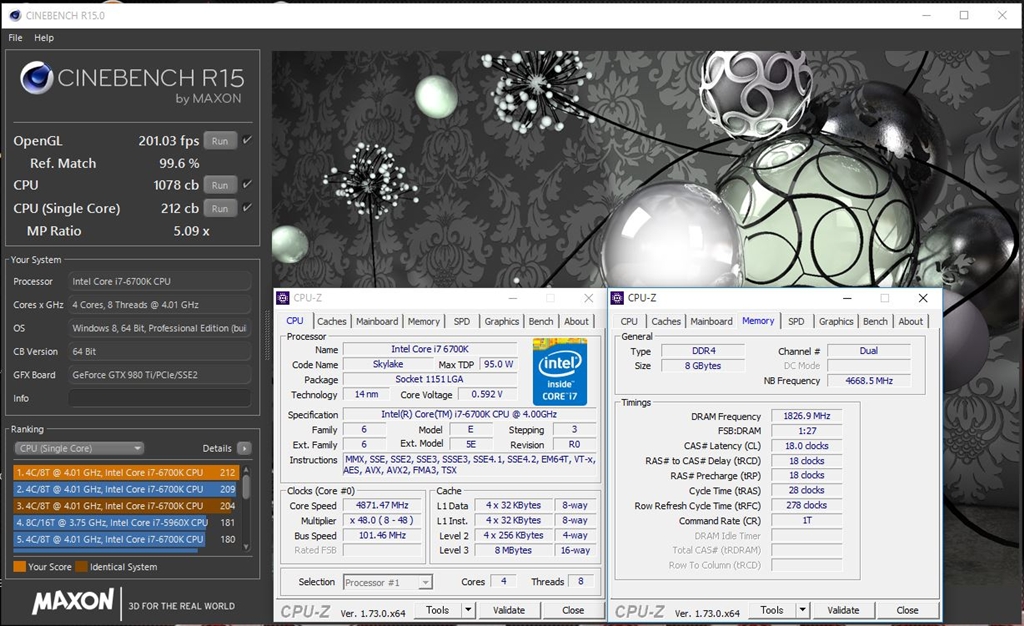1024x626 pixels.
Task: Uncheck the CPU (Single Core) test checkbox
Action: (x=247, y=207)
